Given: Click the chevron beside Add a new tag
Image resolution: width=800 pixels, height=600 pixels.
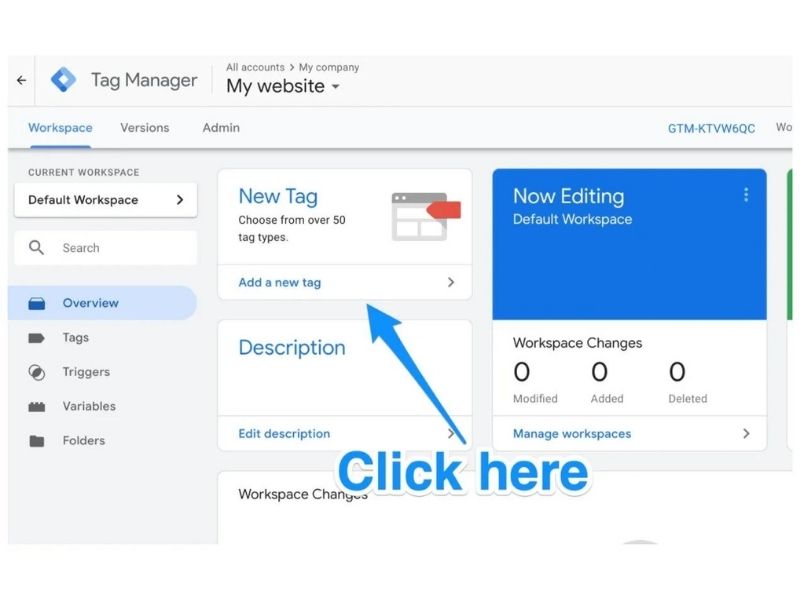Looking at the screenshot, I should point(451,282).
